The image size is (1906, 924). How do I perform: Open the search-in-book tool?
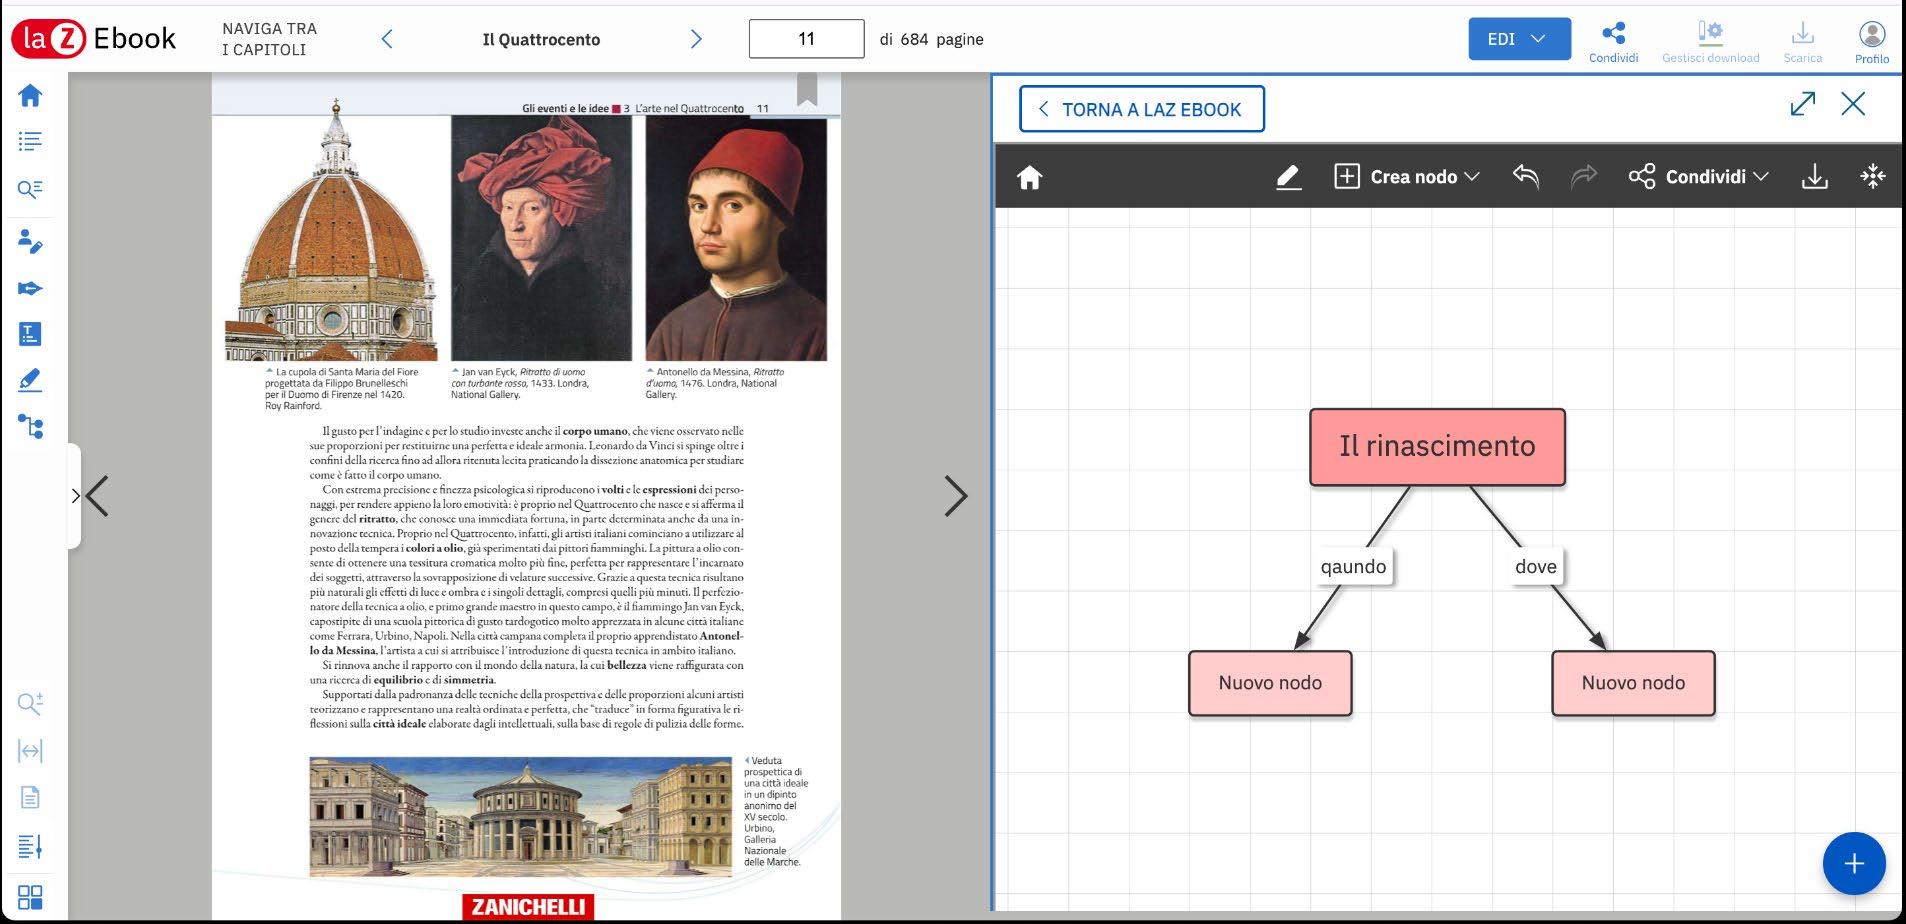[30, 189]
